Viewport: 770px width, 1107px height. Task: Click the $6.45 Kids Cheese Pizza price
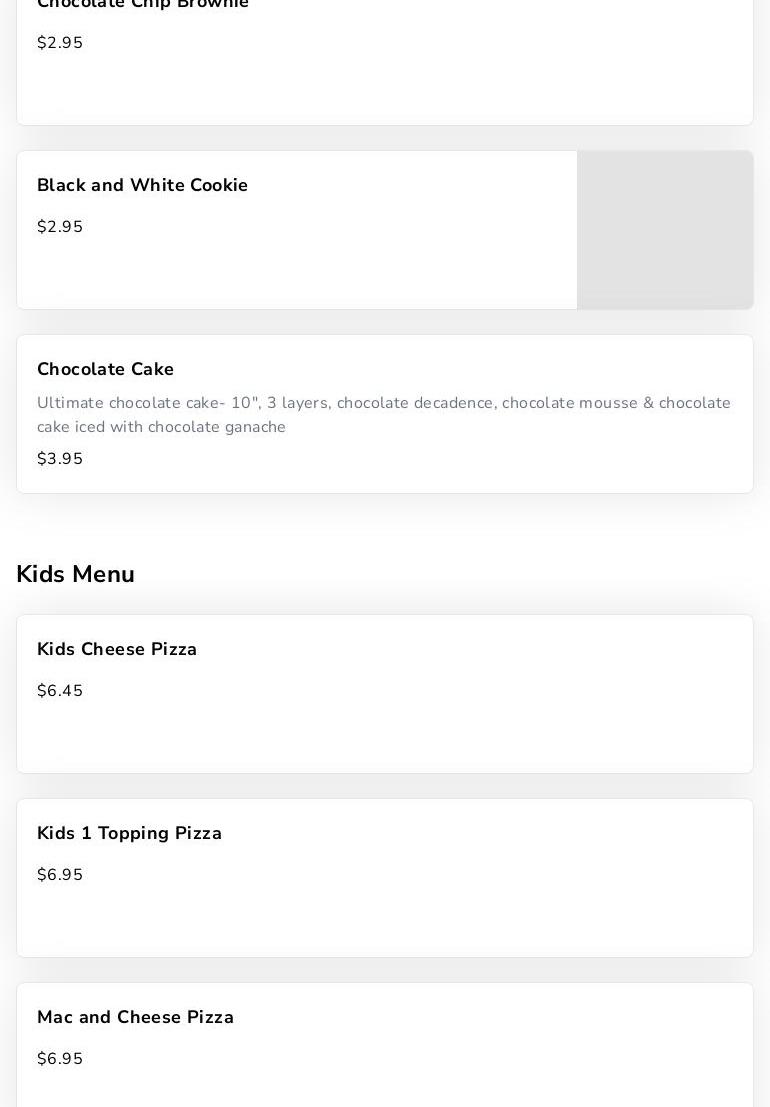click(60, 691)
